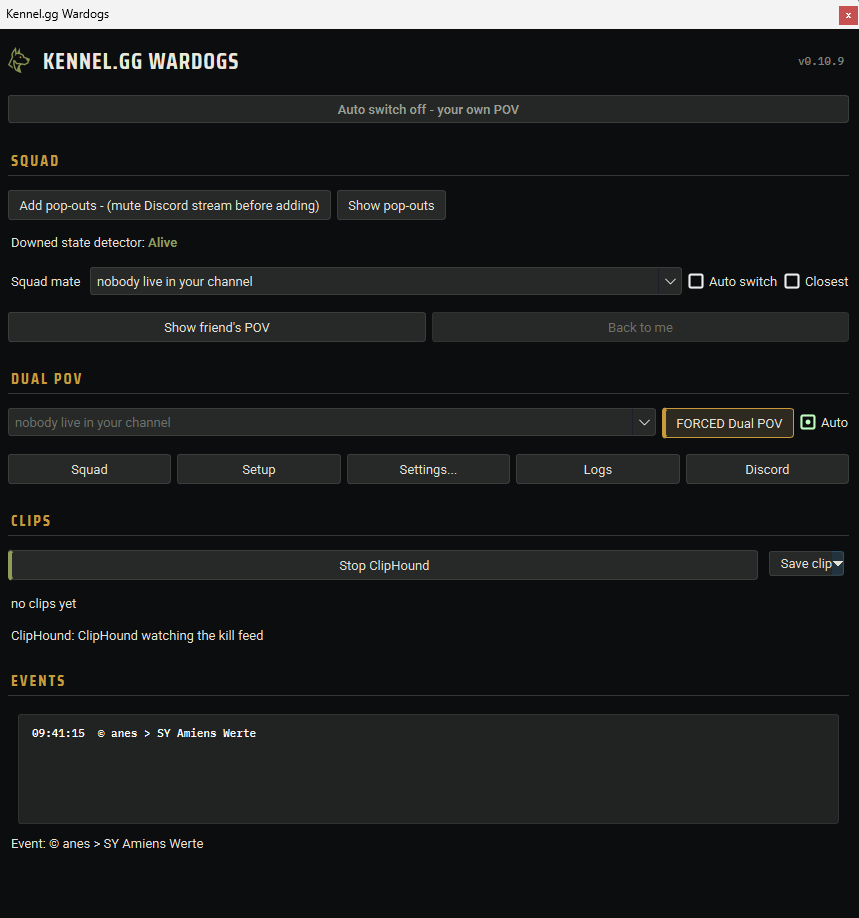
Task: Click the Downed state detector Alive status
Action: [x=162, y=242]
